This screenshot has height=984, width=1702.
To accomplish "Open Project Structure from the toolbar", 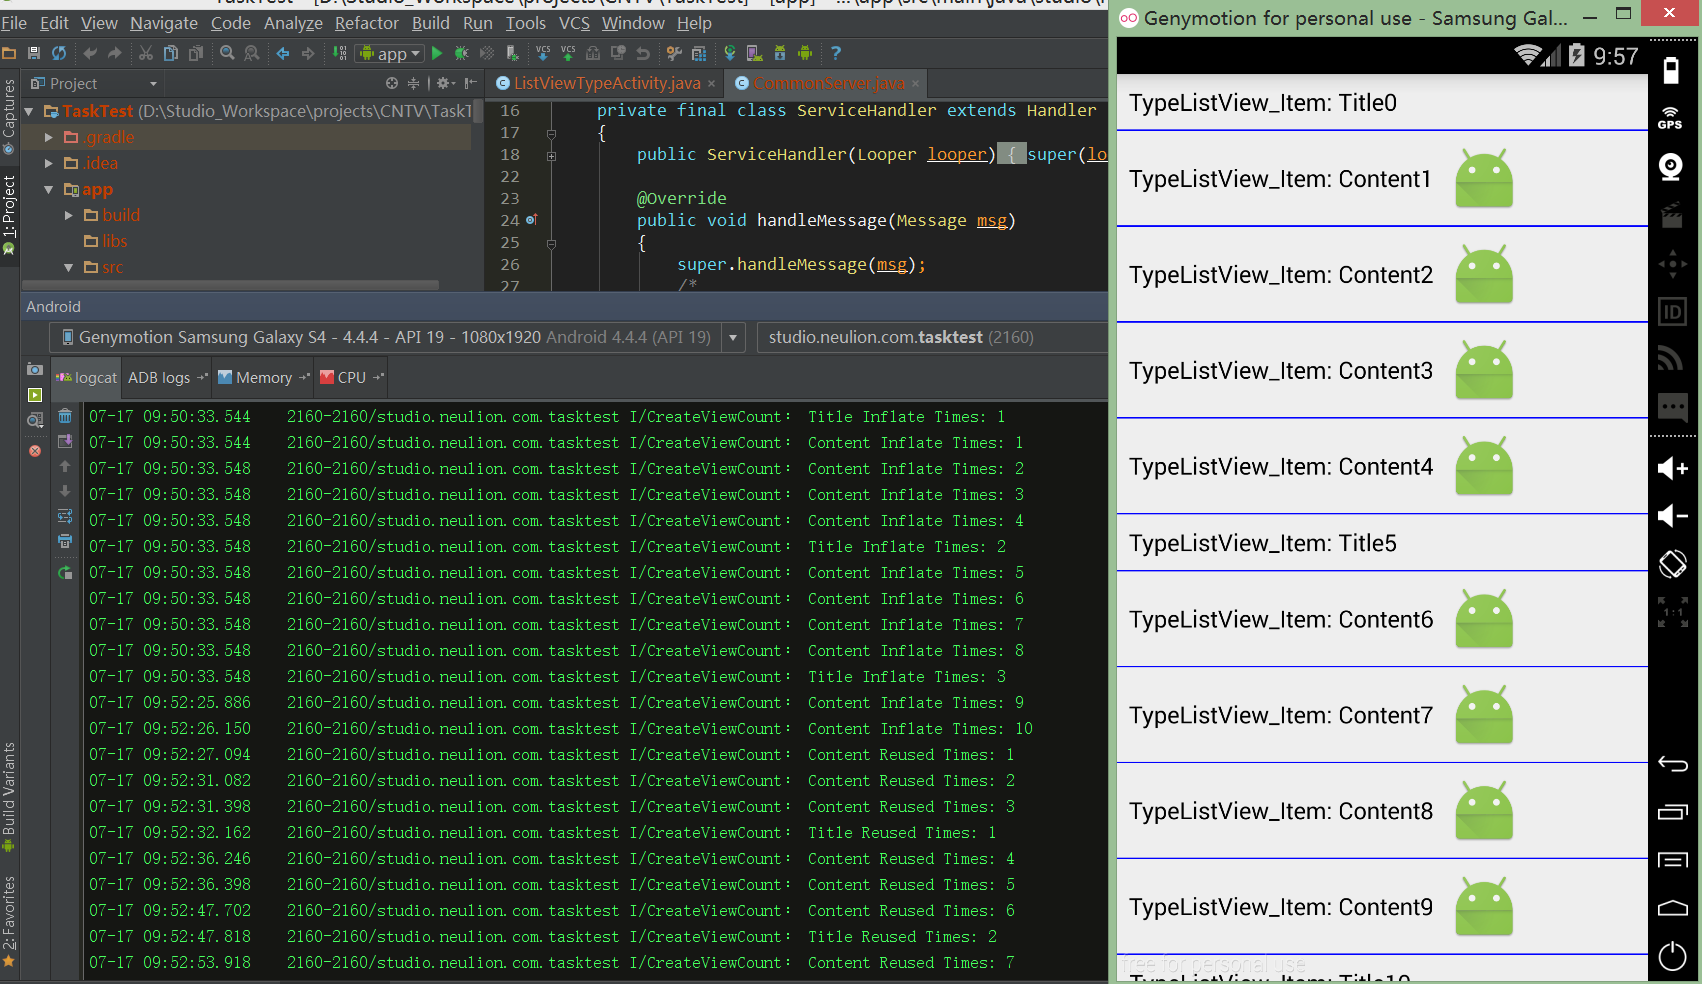I will [699, 53].
